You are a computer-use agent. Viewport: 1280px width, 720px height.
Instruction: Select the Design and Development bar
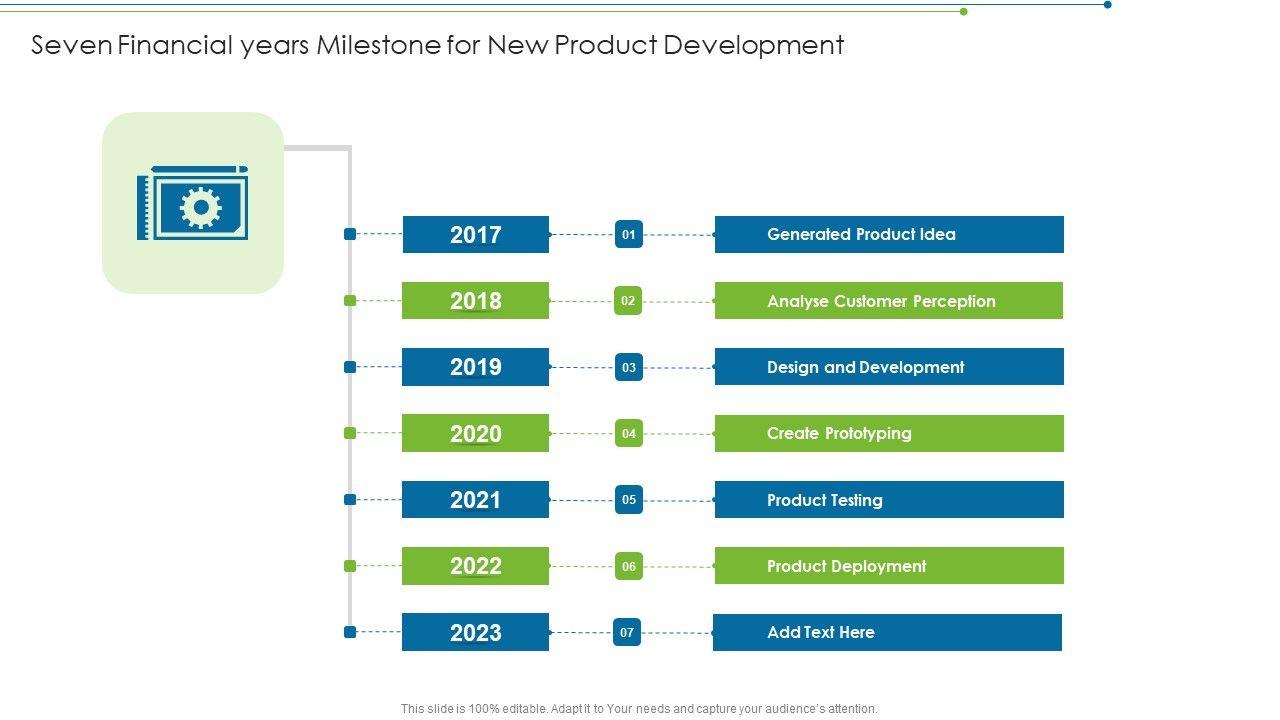[x=889, y=367]
